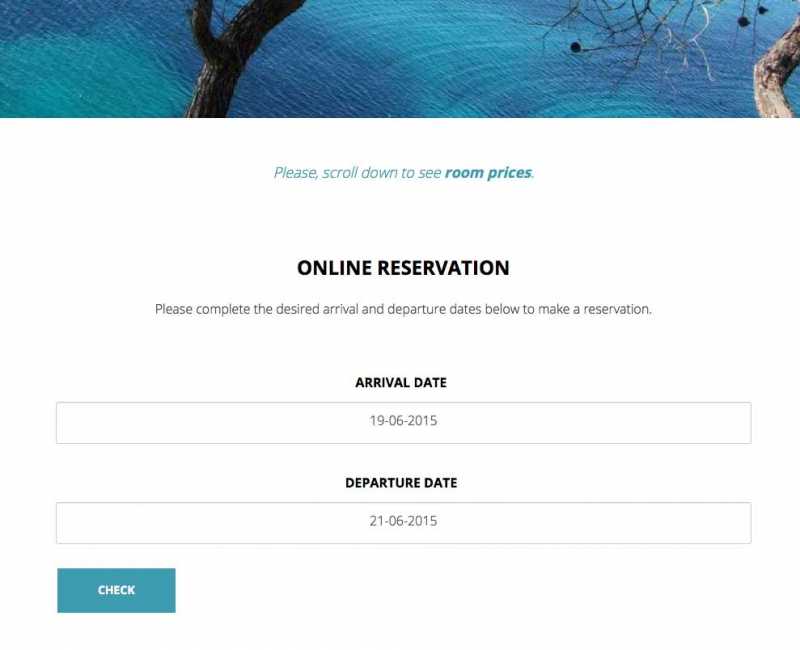Click the word RESERVATION in the heading
The height and width of the screenshot is (650, 800).
pyautogui.click(x=443, y=268)
